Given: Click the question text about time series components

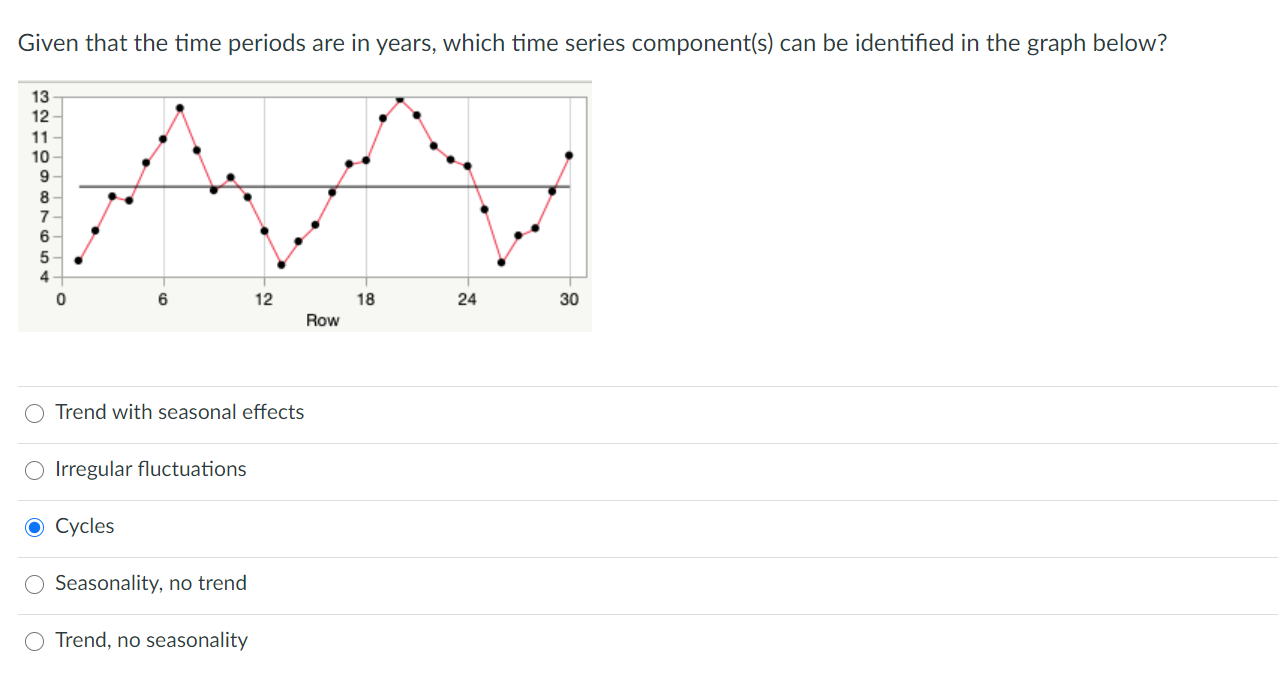Looking at the screenshot, I should [x=592, y=43].
